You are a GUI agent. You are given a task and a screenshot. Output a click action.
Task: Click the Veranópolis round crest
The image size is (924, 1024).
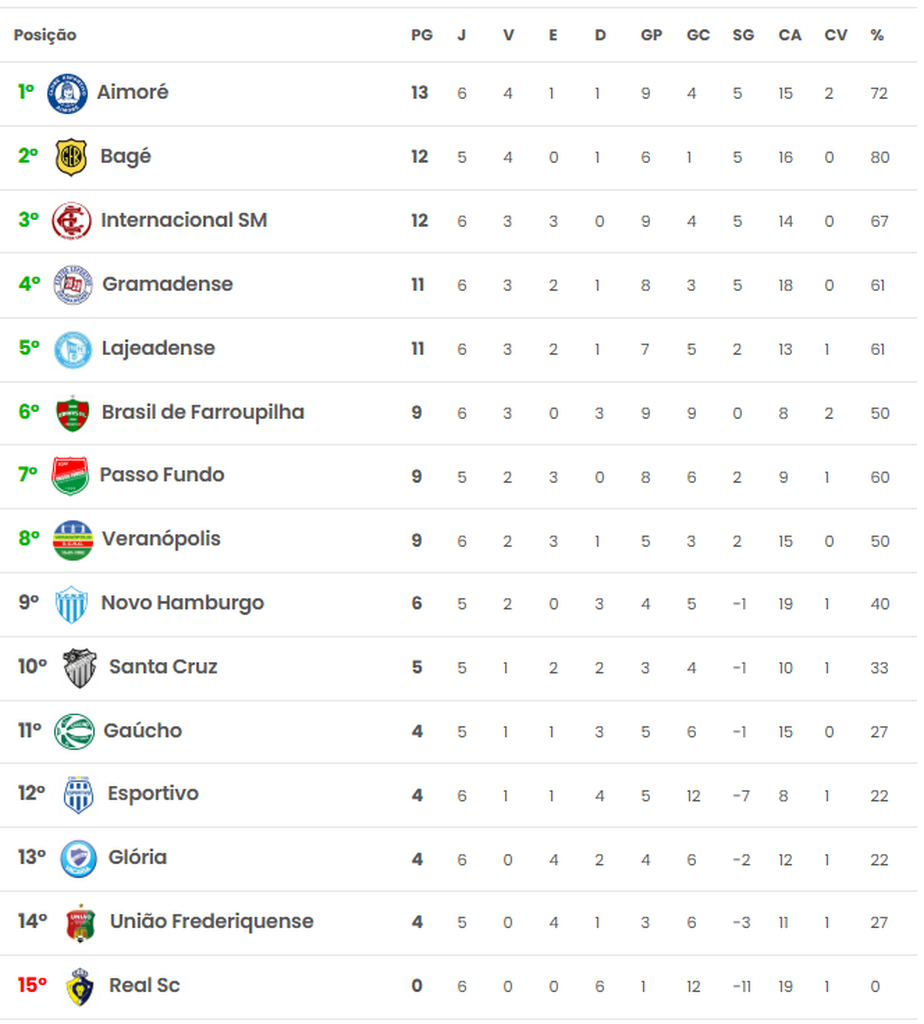click(x=72, y=540)
